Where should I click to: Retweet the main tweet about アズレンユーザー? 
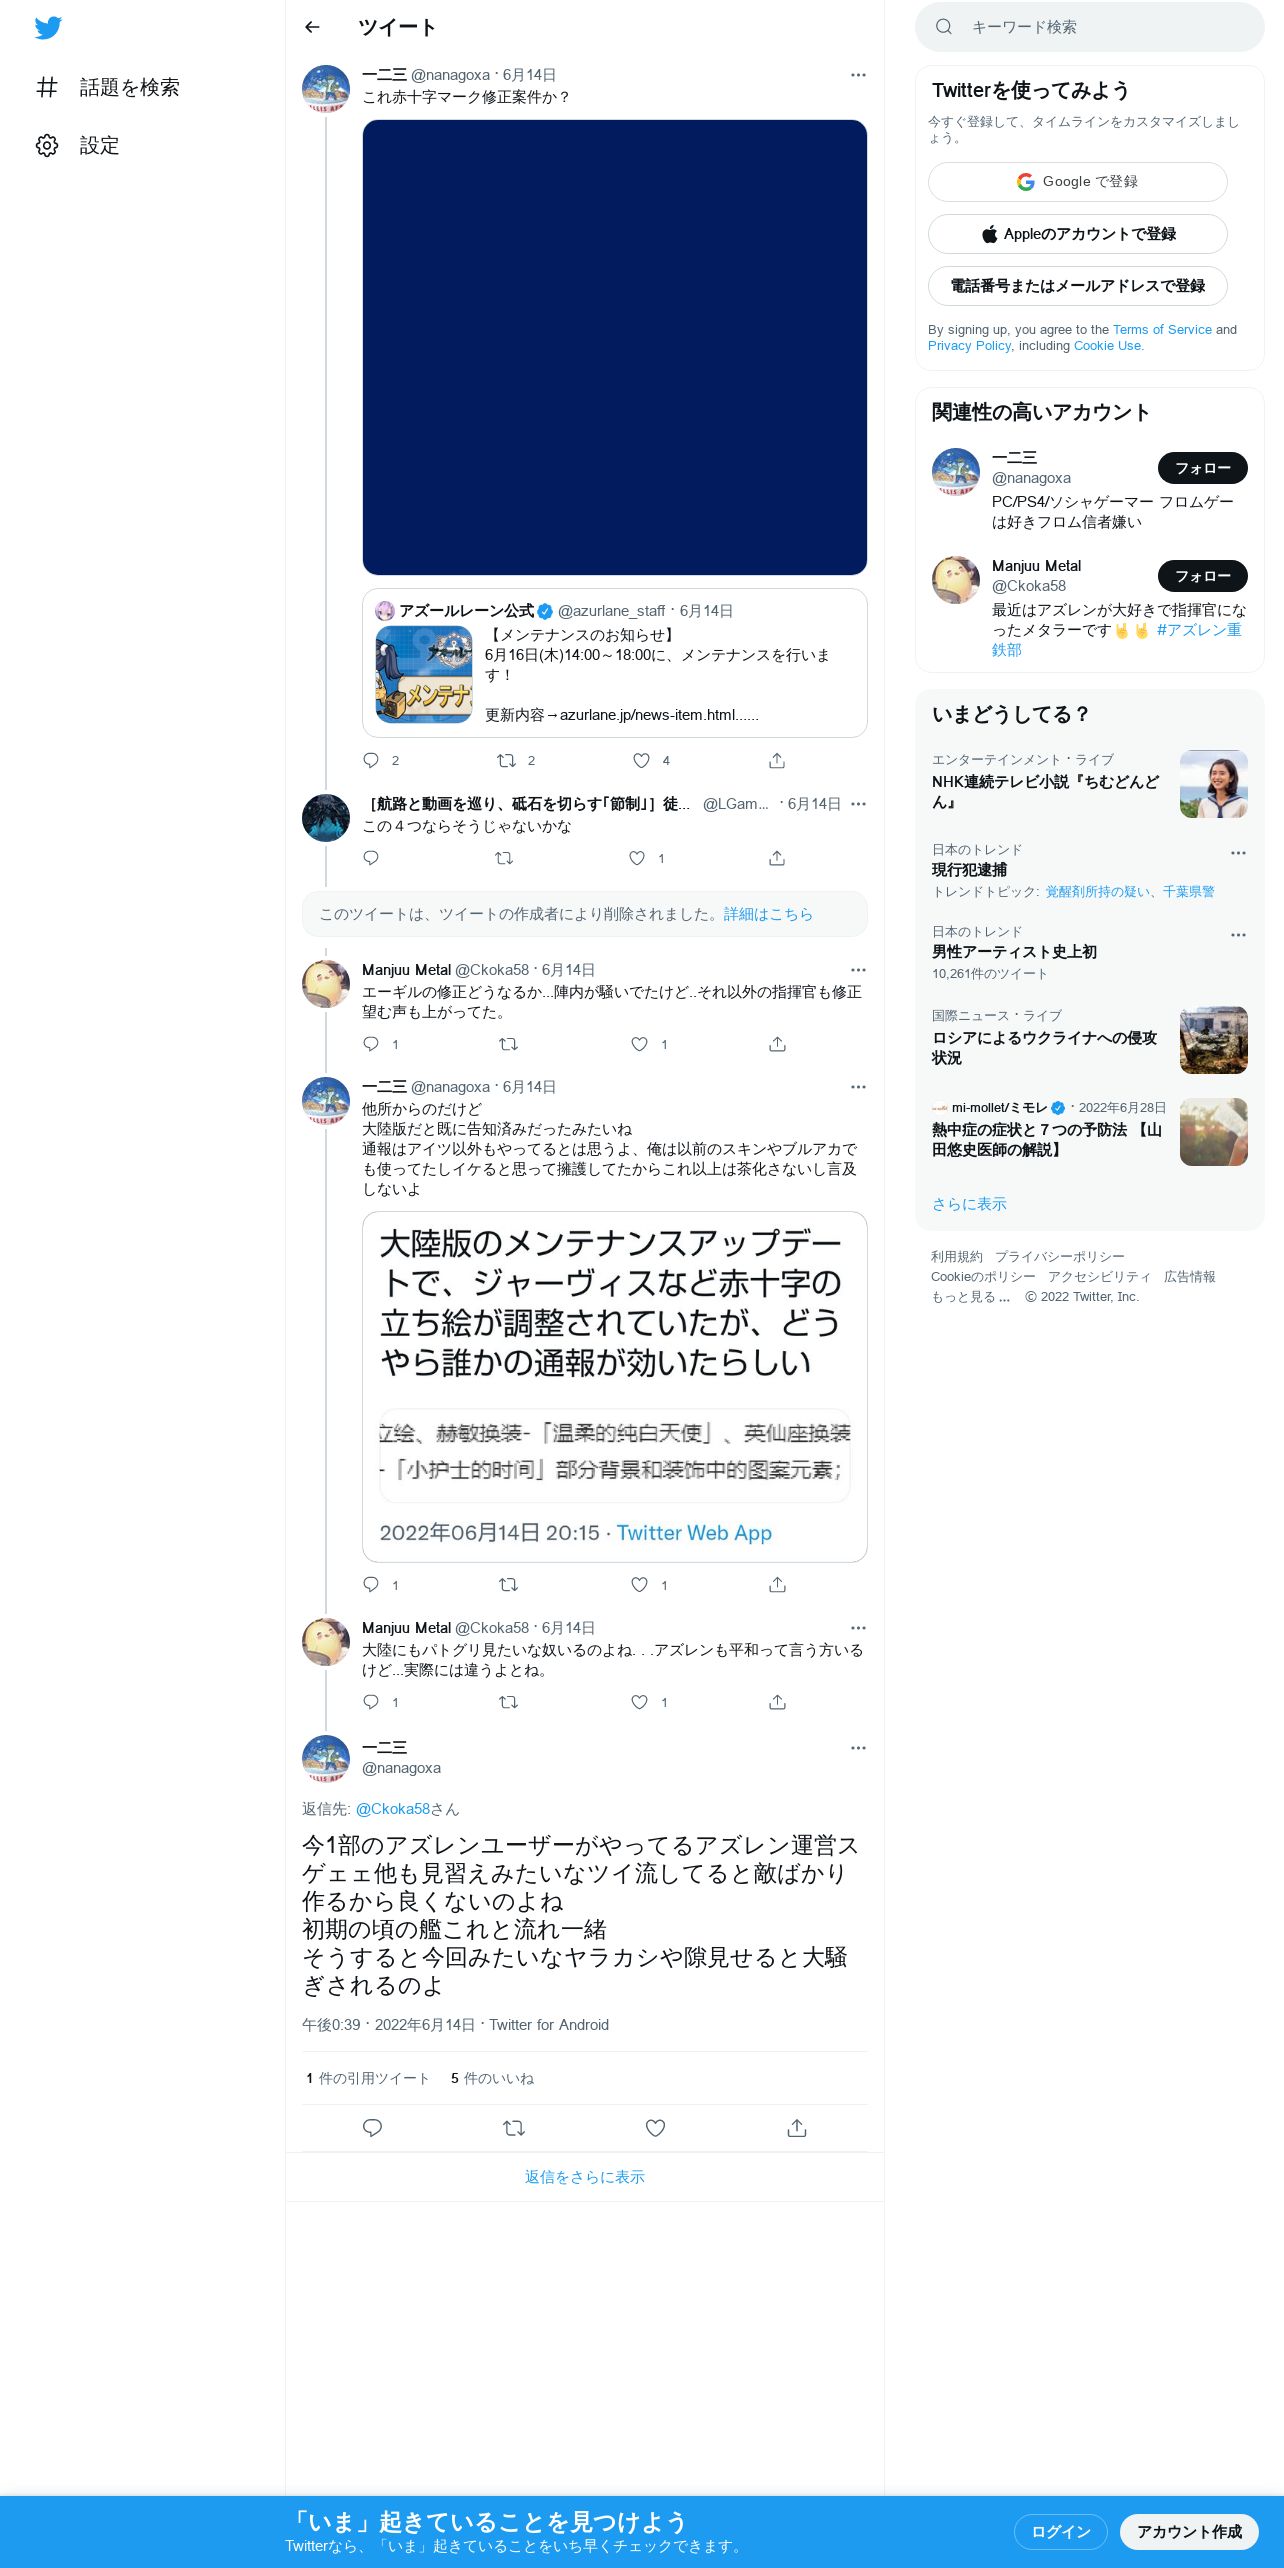coord(514,2128)
